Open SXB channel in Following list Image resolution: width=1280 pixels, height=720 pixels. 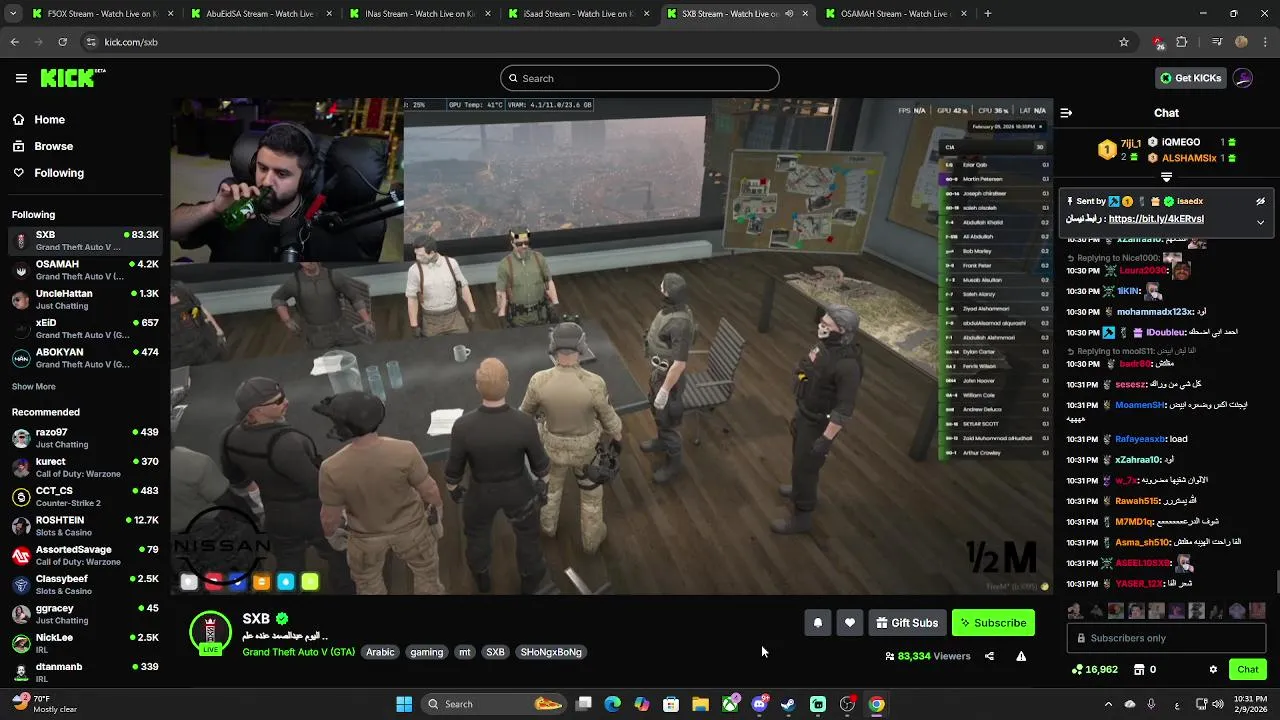click(85, 241)
